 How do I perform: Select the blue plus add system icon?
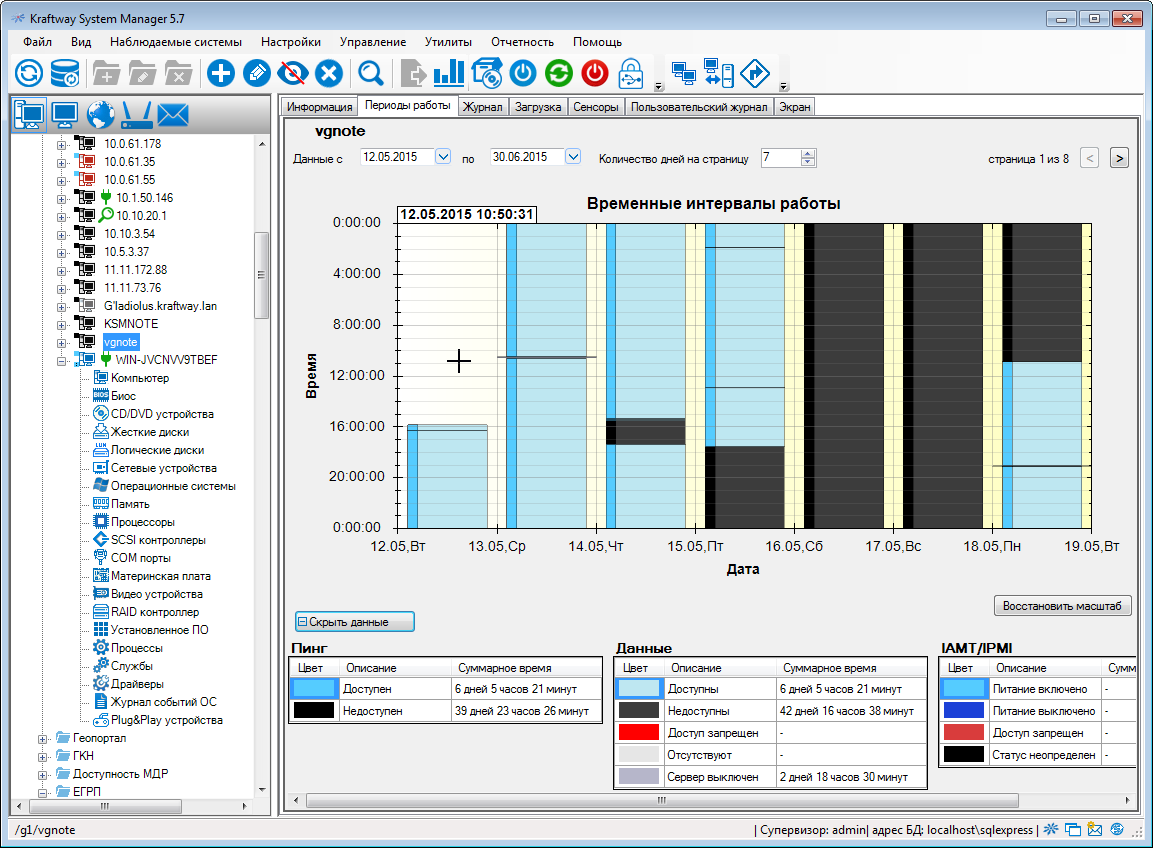pos(220,72)
